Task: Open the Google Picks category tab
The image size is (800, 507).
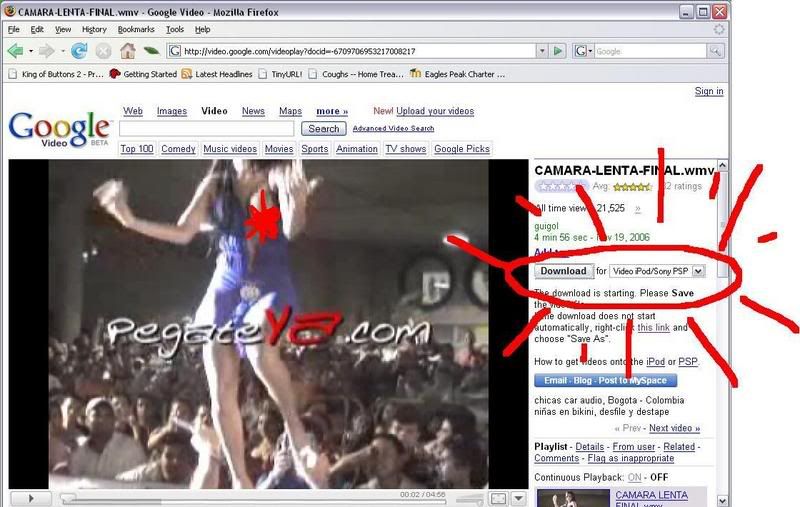Action: [x=462, y=149]
